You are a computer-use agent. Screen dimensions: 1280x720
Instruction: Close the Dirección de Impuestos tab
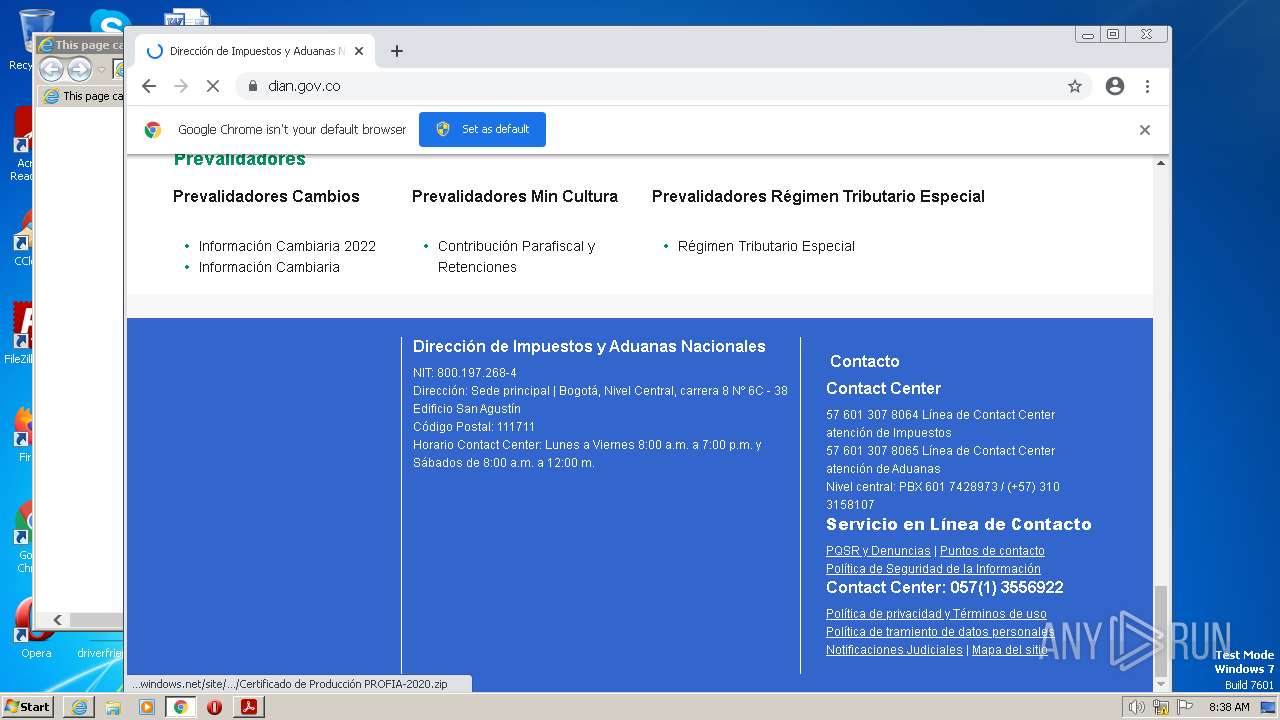click(x=359, y=51)
